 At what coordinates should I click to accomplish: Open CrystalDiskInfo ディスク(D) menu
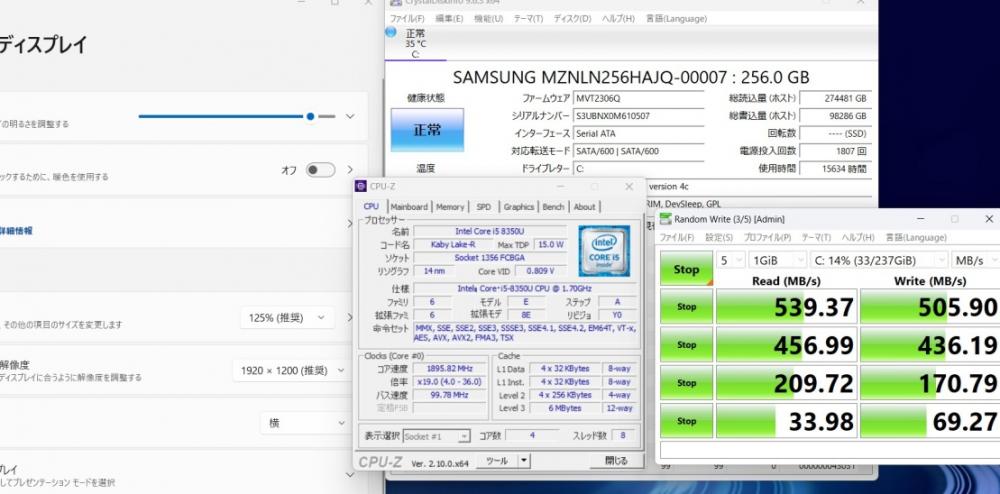(572, 19)
